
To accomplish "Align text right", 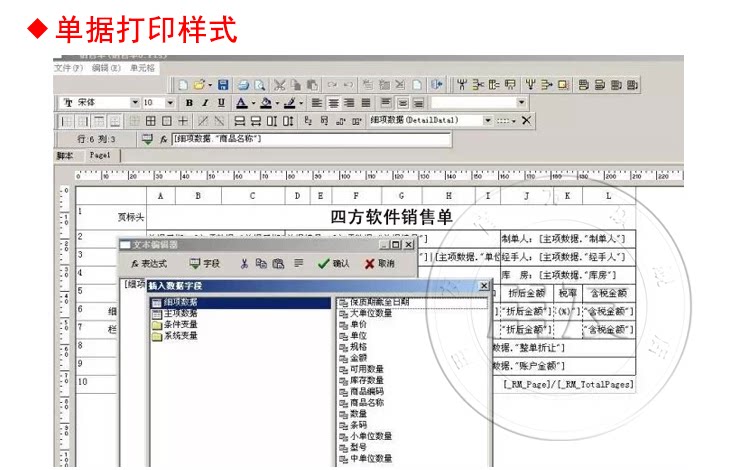I will tap(350, 103).
